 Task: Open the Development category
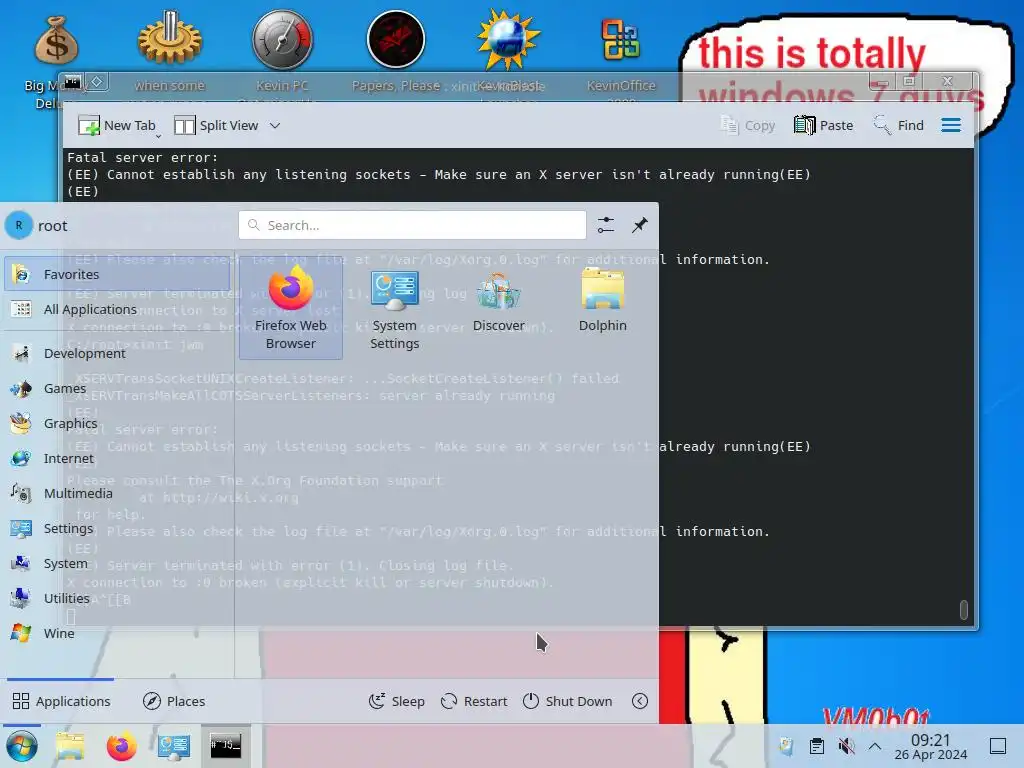coord(118,353)
